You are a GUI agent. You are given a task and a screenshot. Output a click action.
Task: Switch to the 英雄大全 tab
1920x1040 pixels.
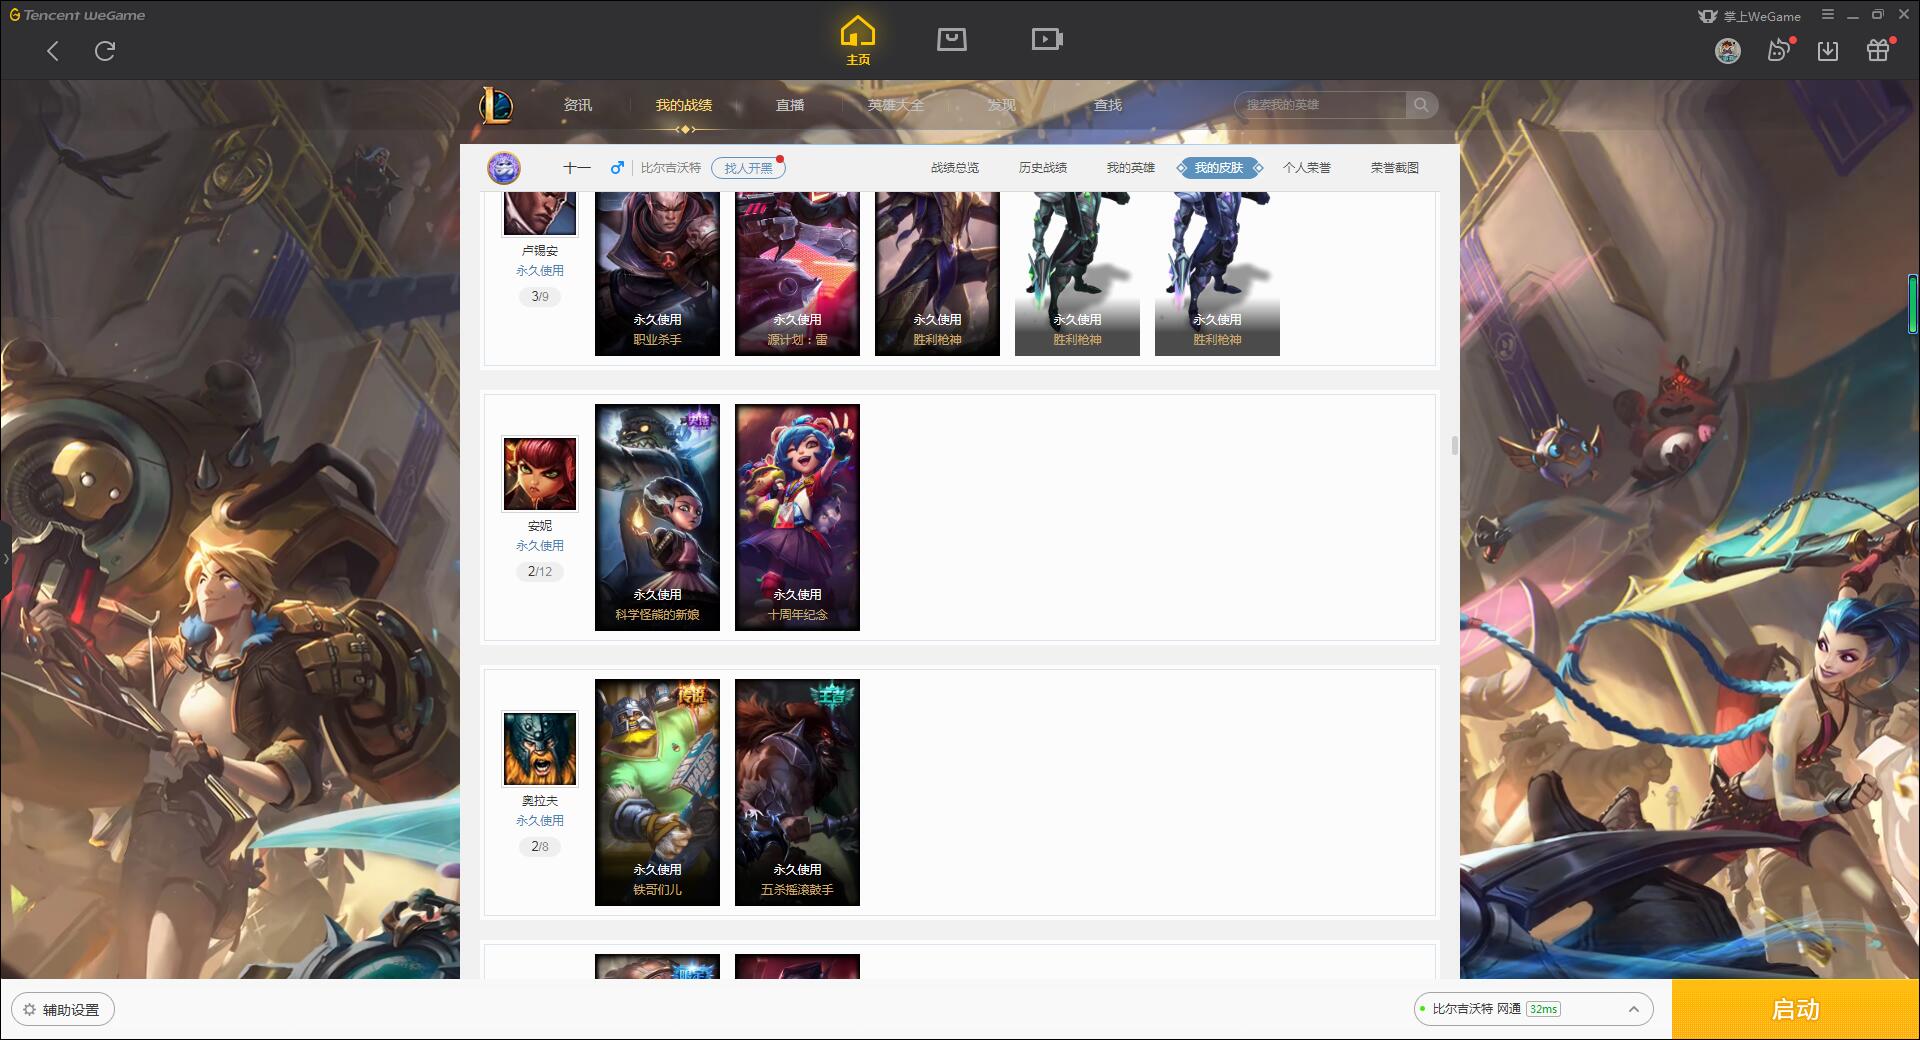click(896, 105)
